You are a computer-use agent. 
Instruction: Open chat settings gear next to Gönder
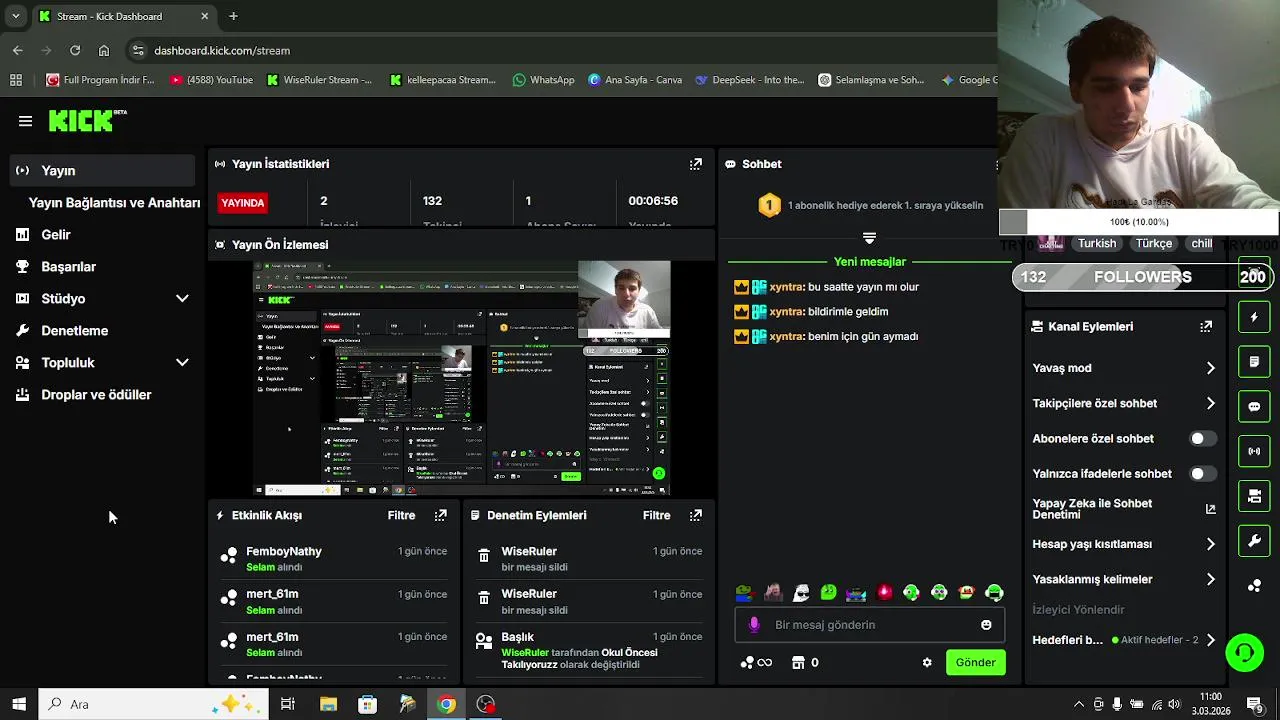coord(927,662)
